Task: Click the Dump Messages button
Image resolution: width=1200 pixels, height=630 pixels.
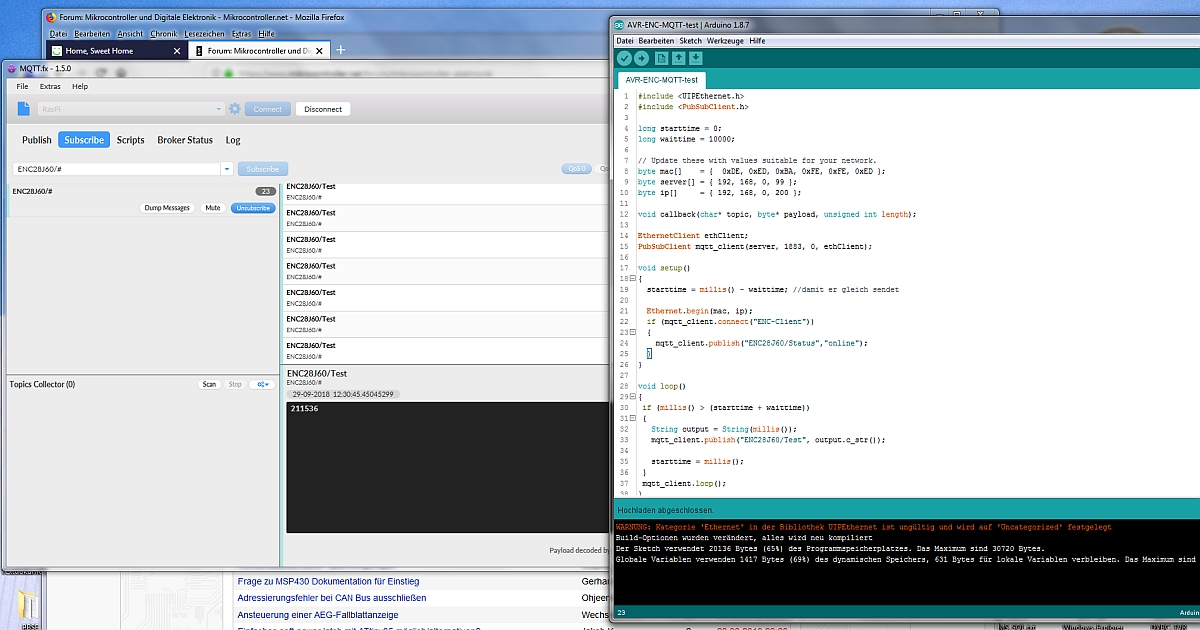Action: (167, 208)
